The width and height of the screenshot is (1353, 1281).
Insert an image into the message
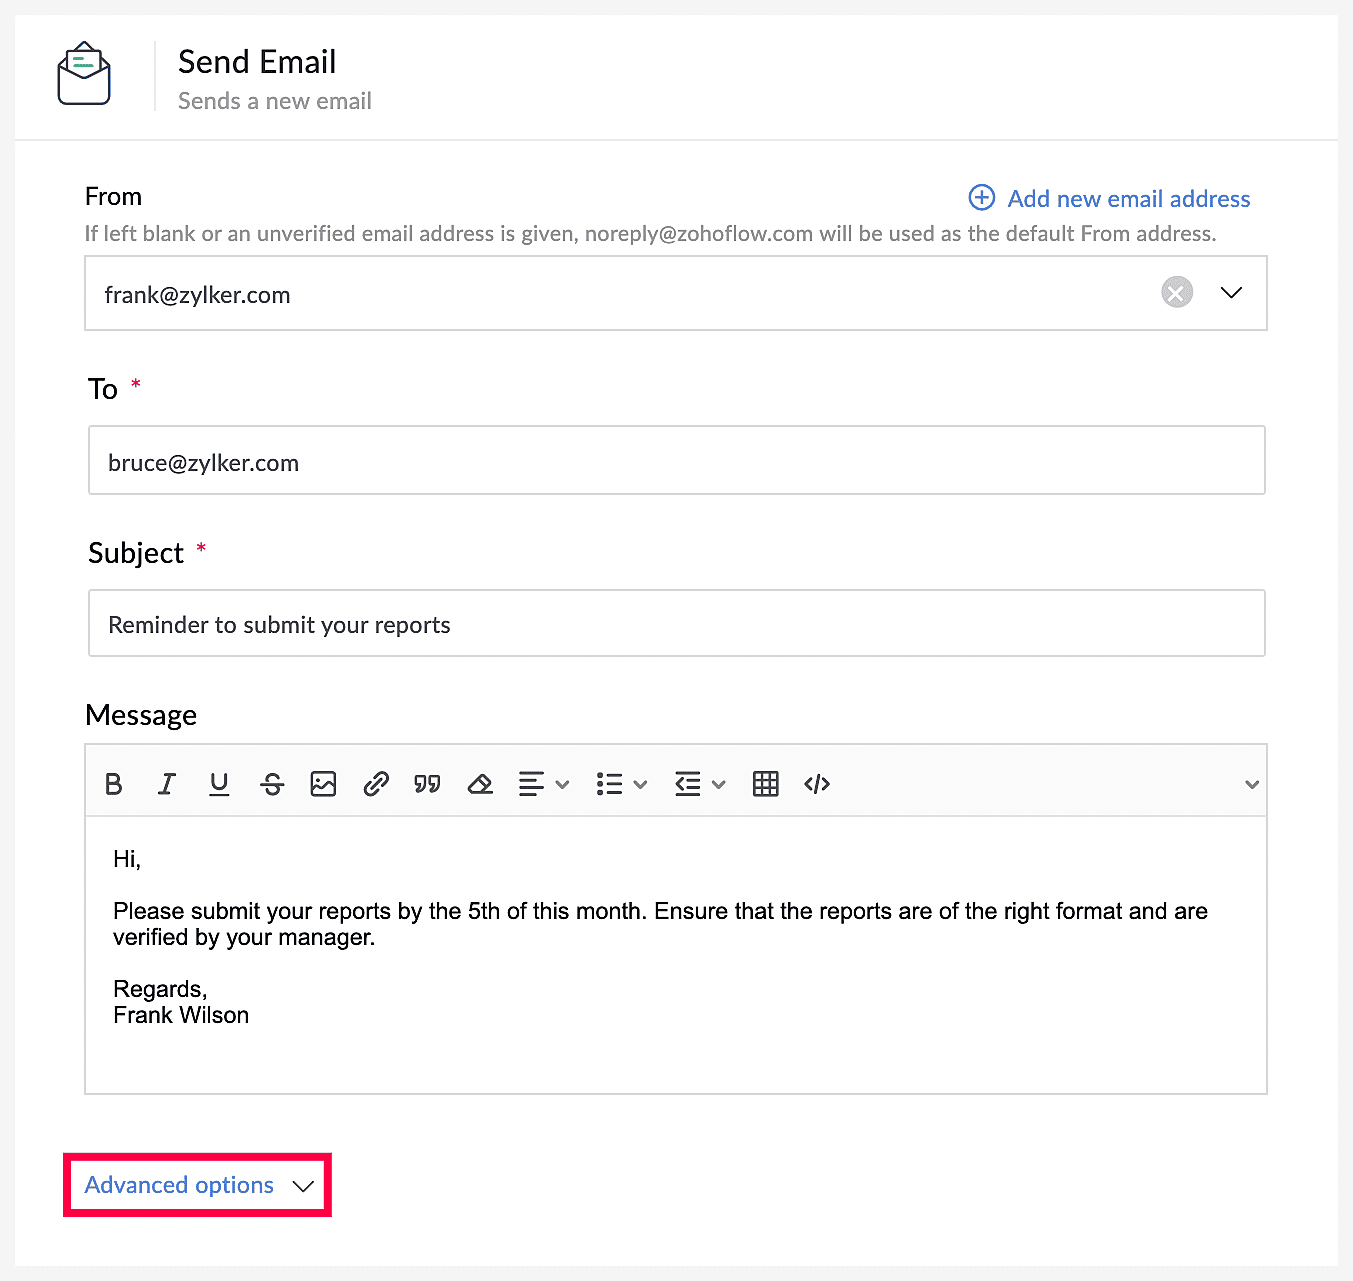click(x=323, y=784)
